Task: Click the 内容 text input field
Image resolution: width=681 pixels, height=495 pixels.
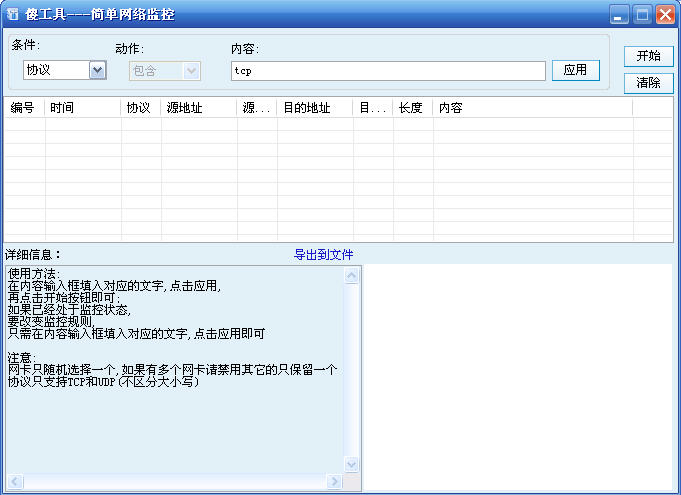Action: pos(388,71)
